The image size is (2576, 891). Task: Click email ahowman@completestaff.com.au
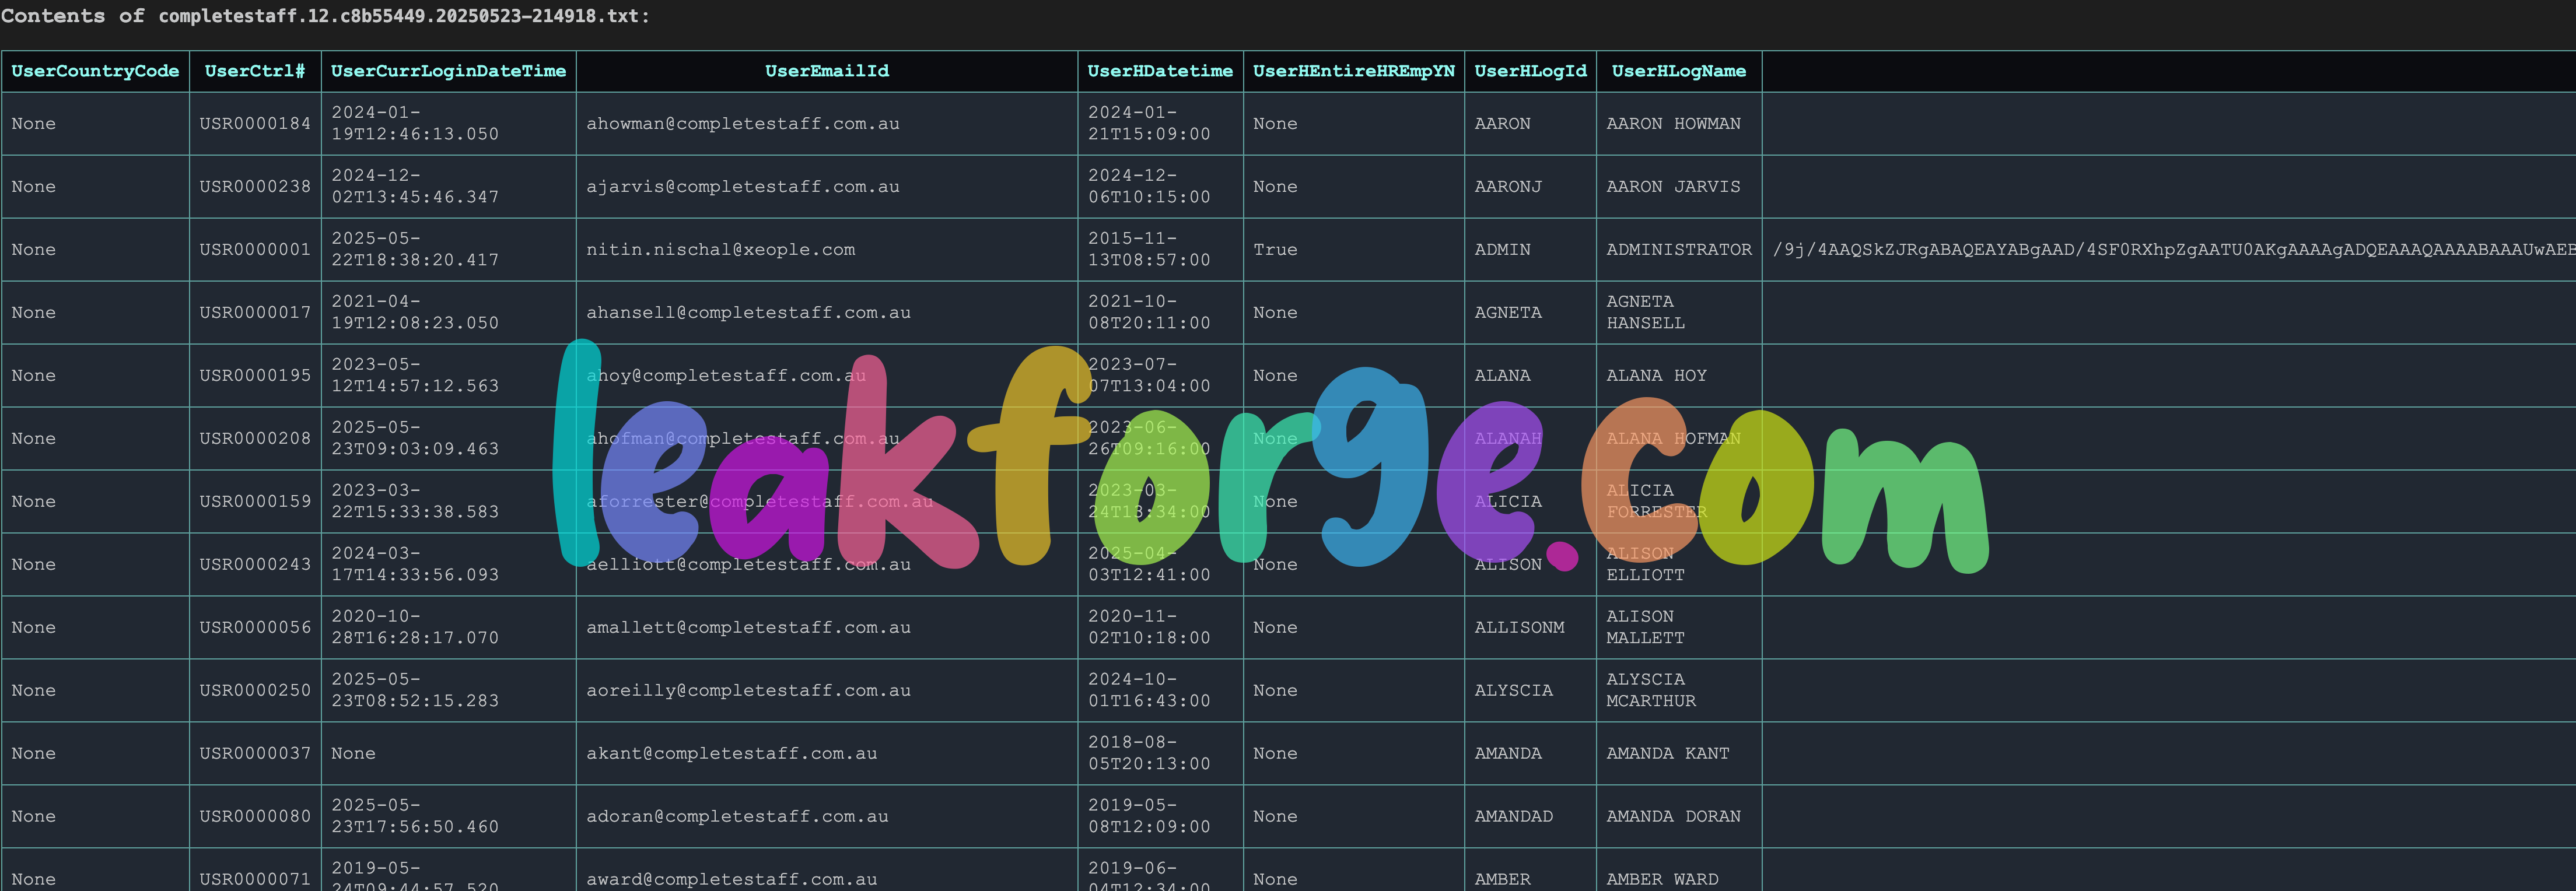pos(743,124)
